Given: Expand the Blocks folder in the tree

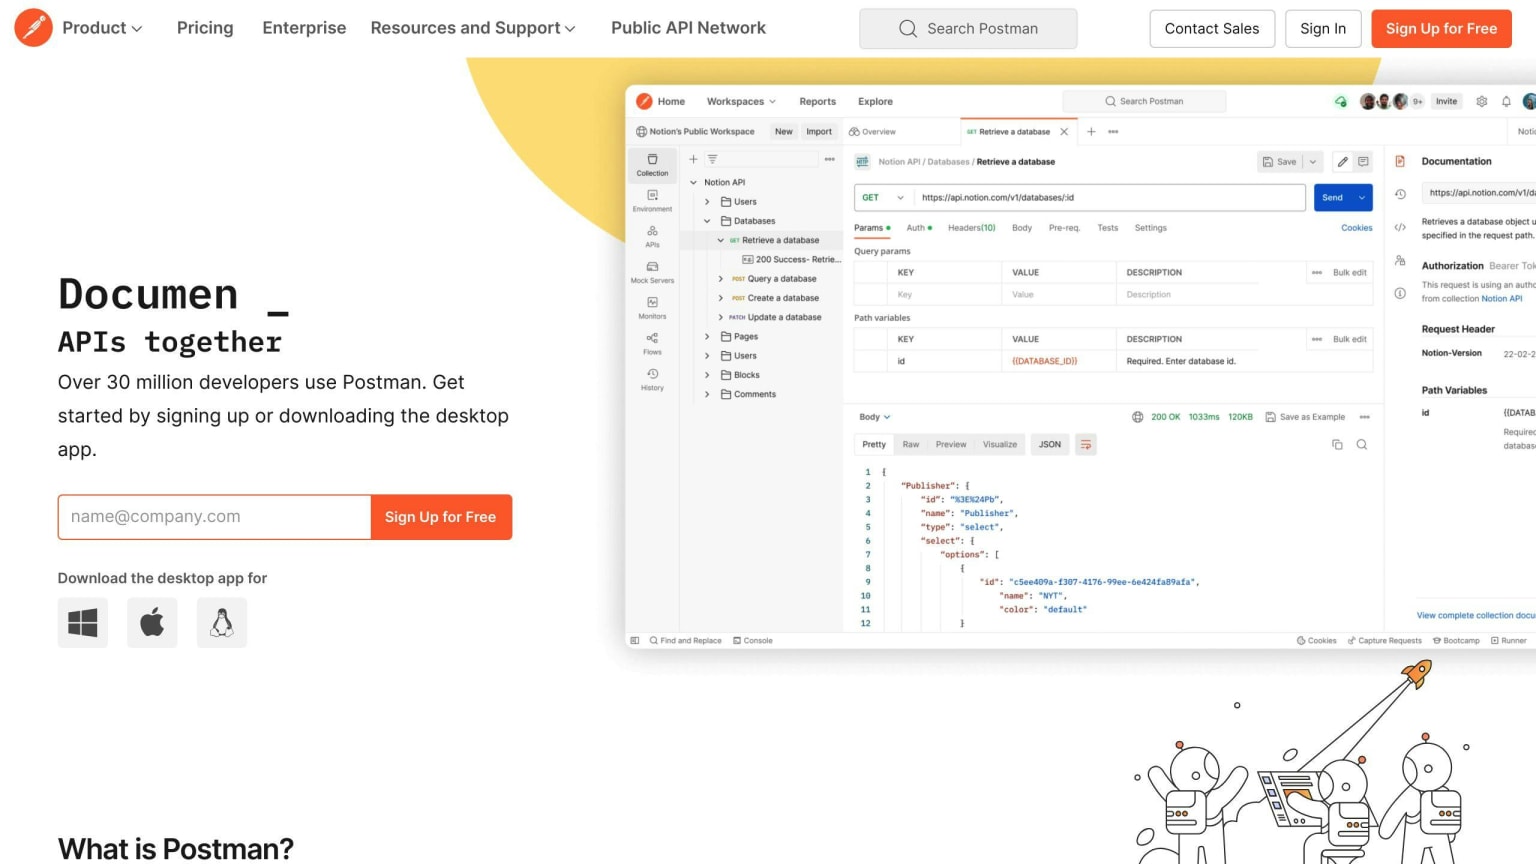Looking at the screenshot, I should (x=707, y=375).
